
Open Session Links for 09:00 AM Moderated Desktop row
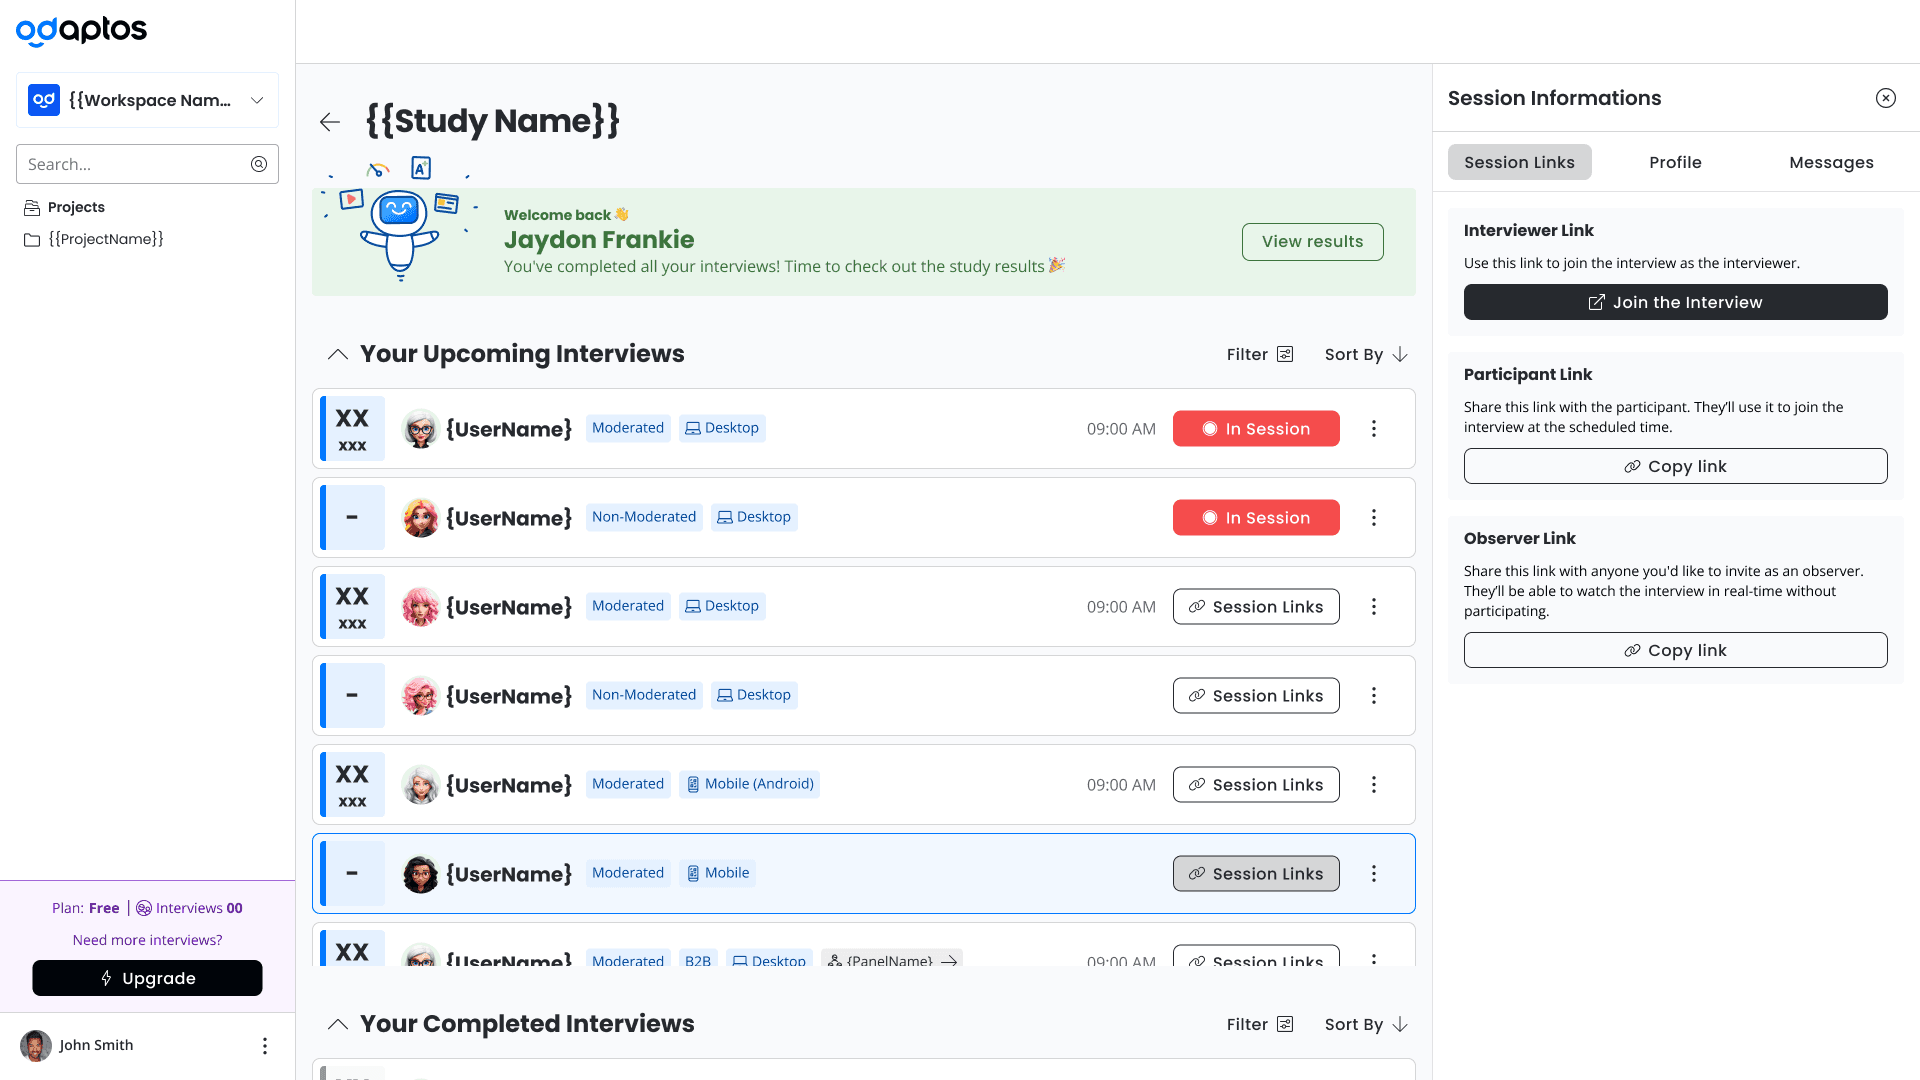[x=1256, y=607]
